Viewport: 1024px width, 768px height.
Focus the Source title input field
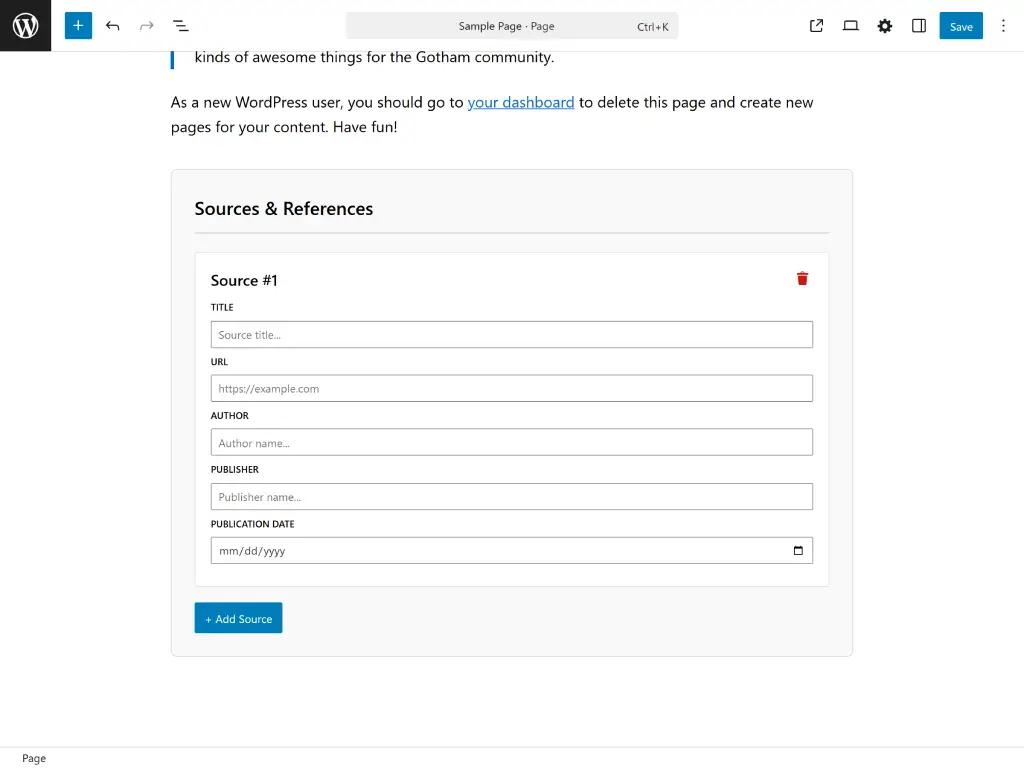click(511, 335)
